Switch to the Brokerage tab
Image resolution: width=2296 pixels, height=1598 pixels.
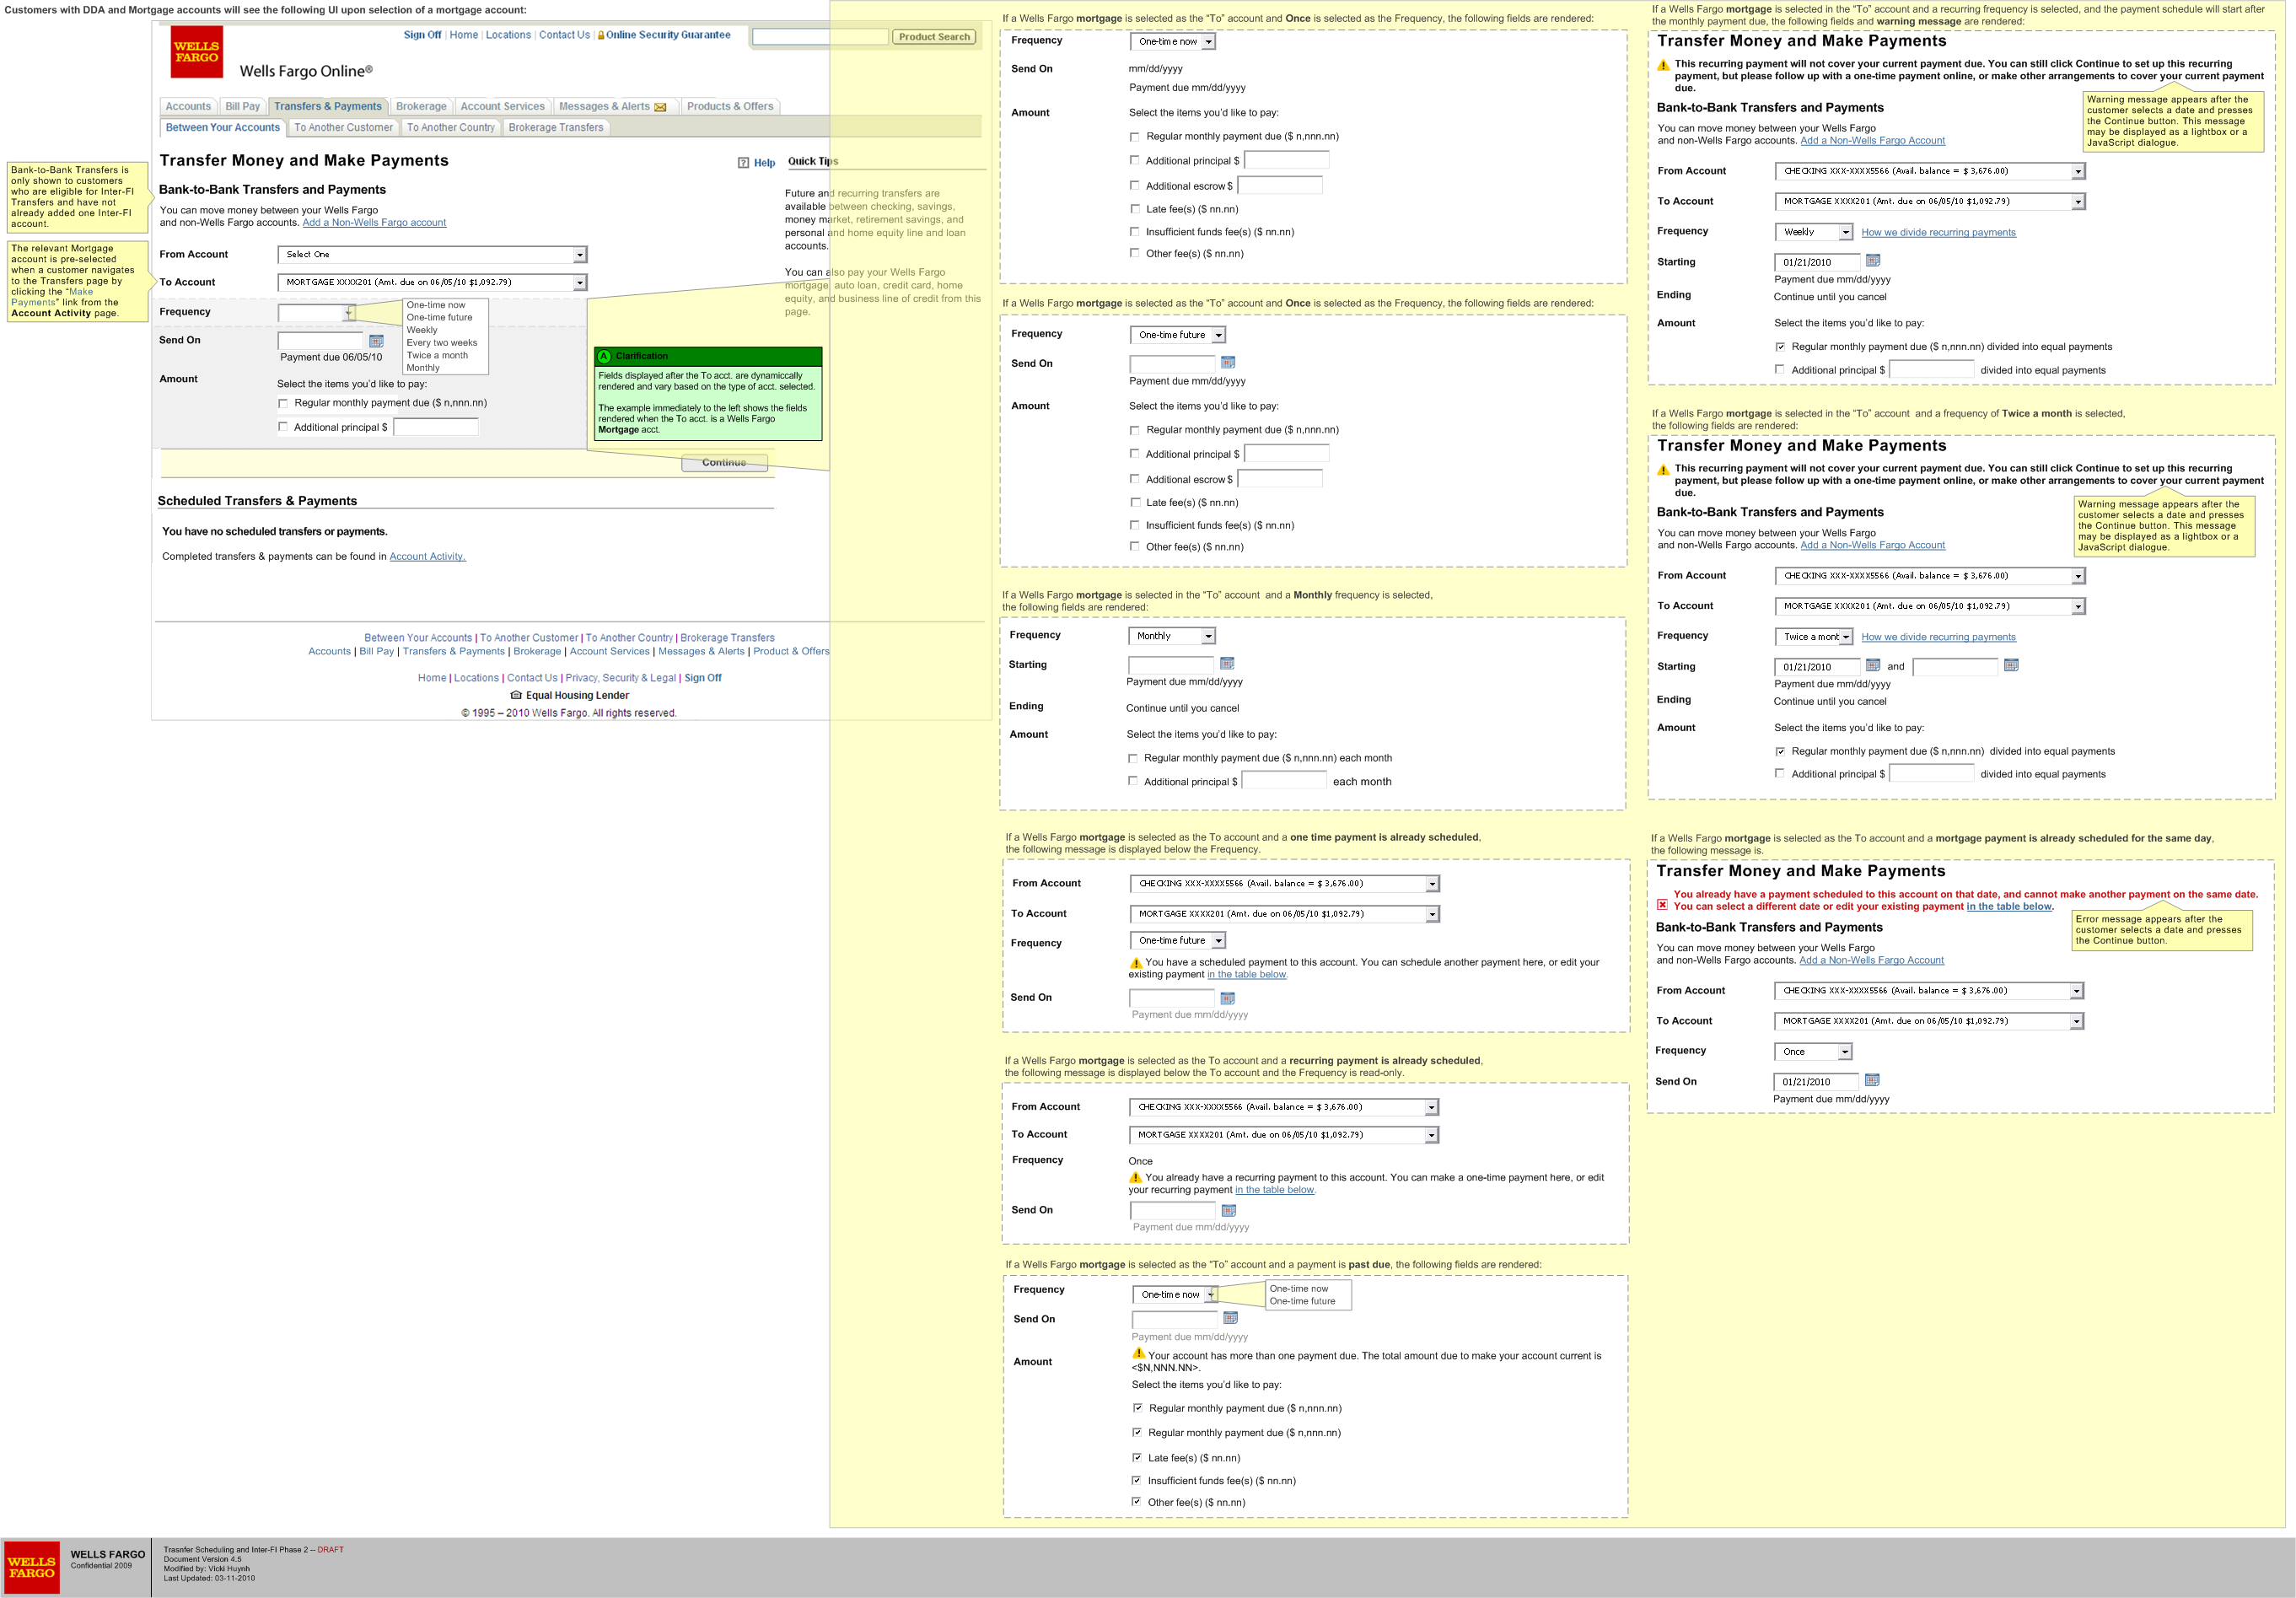(x=421, y=106)
